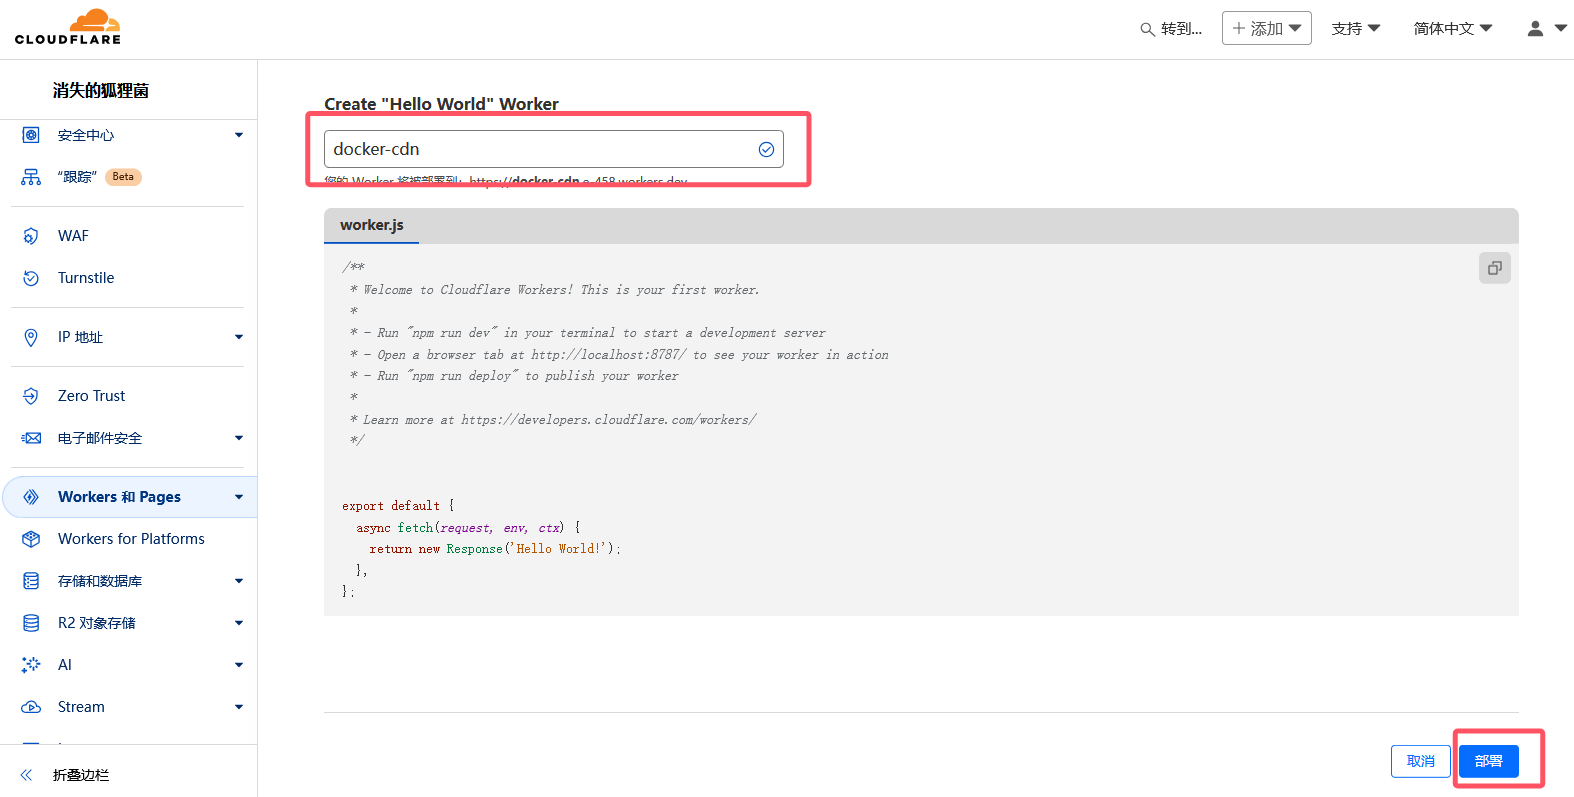Open WAF in the sidebar

click(73, 236)
